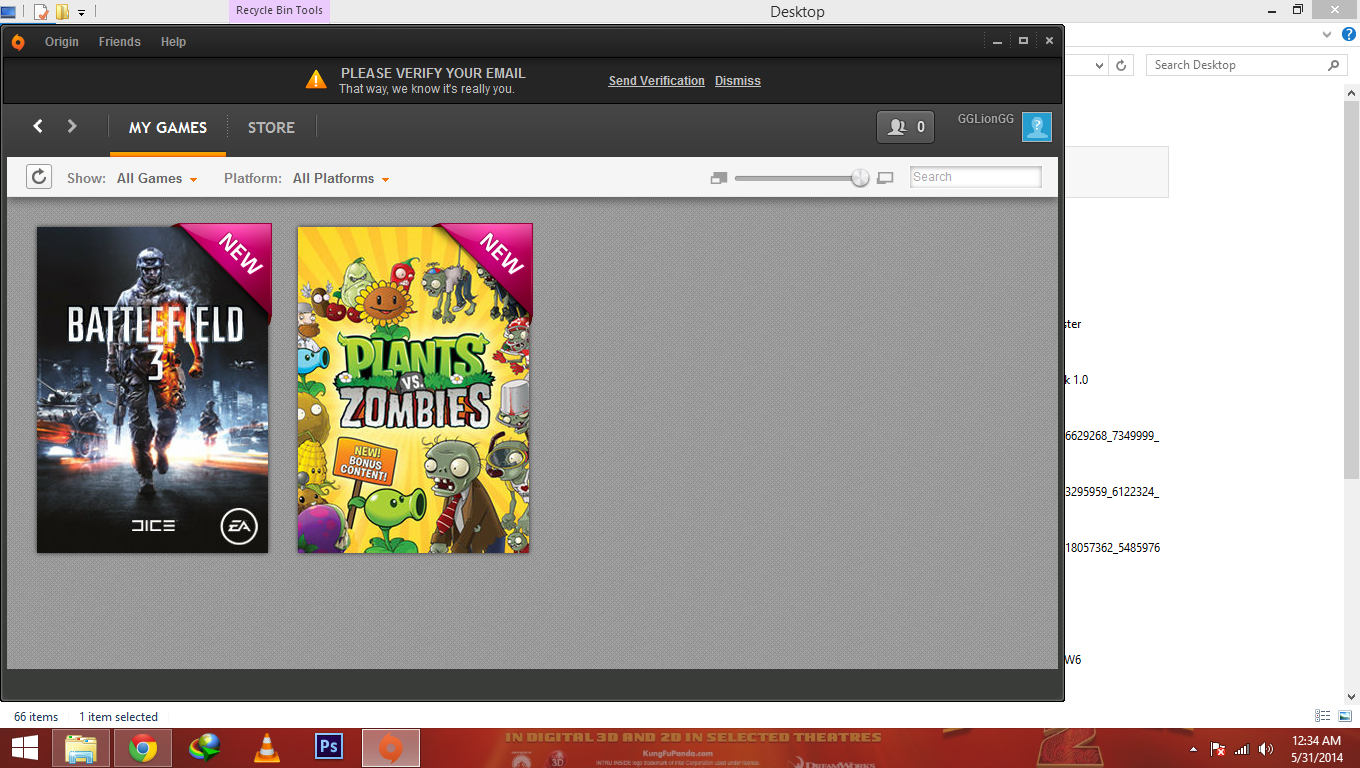Image resolution: width=1360 pixels, height=768 pixels.
Task: Click the '66 items' status bar text
Action: coord(36,717)
